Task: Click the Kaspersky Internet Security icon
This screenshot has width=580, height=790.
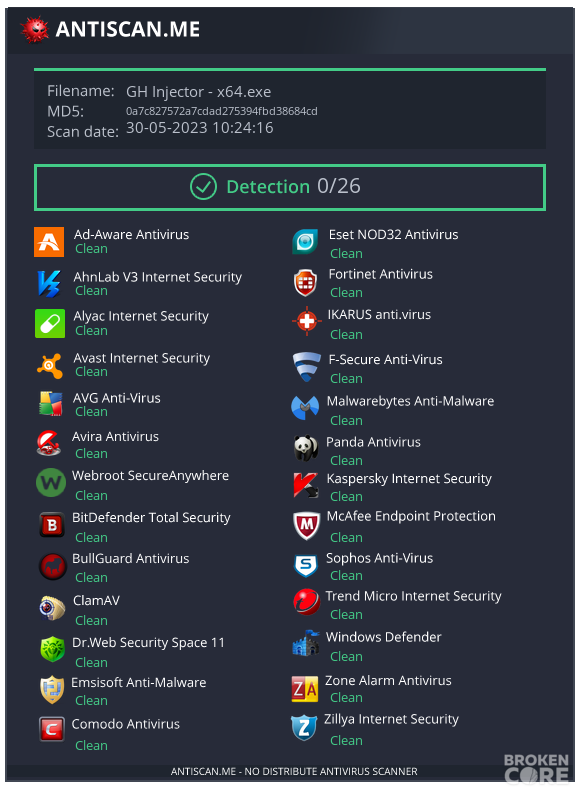Action: pyautogui.click(x=306, y=485)
